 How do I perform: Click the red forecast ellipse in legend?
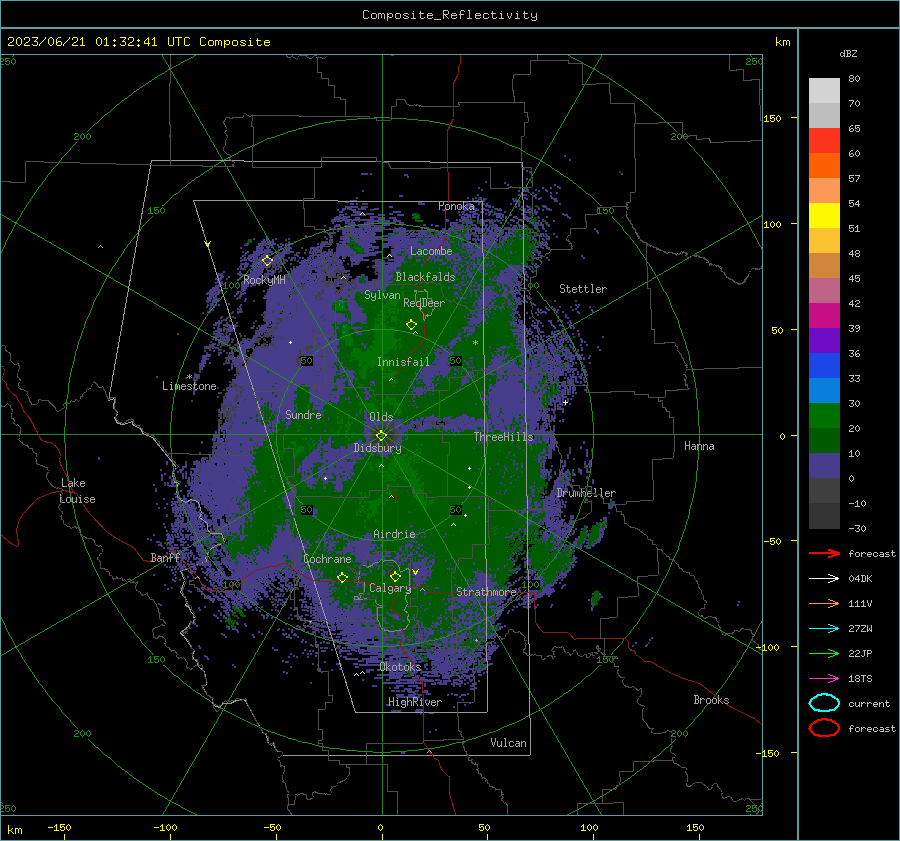pos(824,728)
